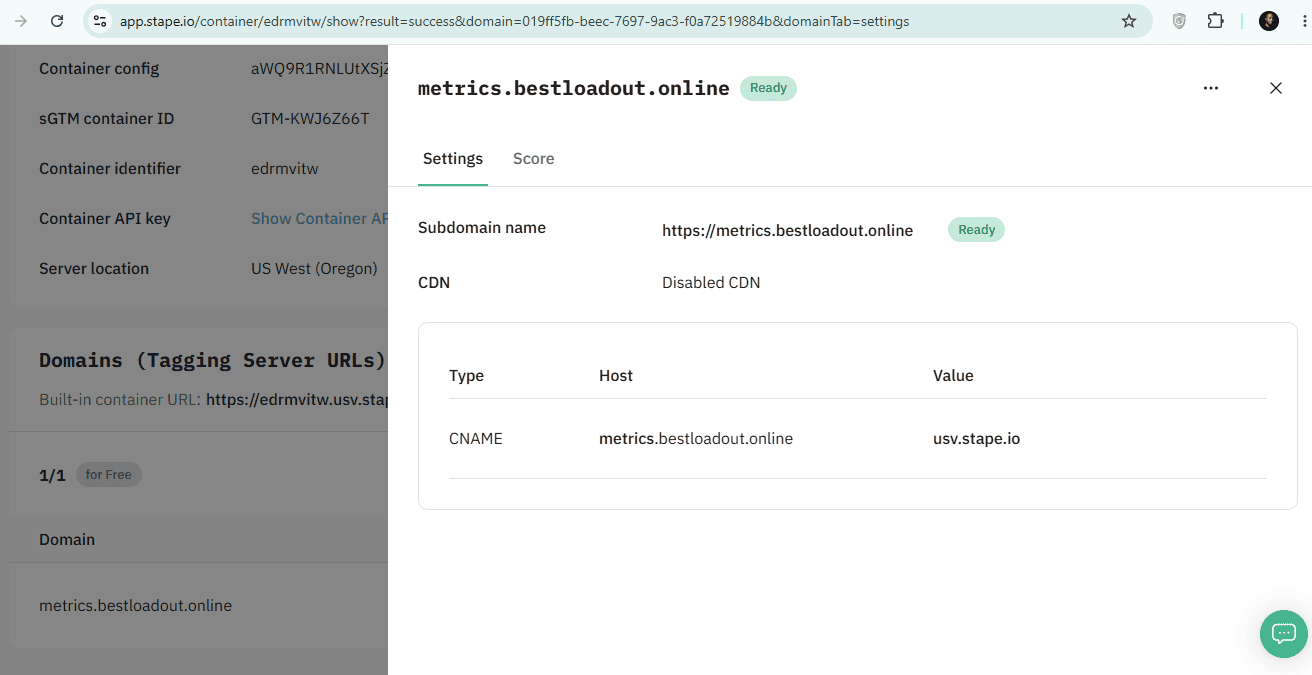Click the Disabled CDN value
Screen dimensions: 1312x675
pos(711,283)
